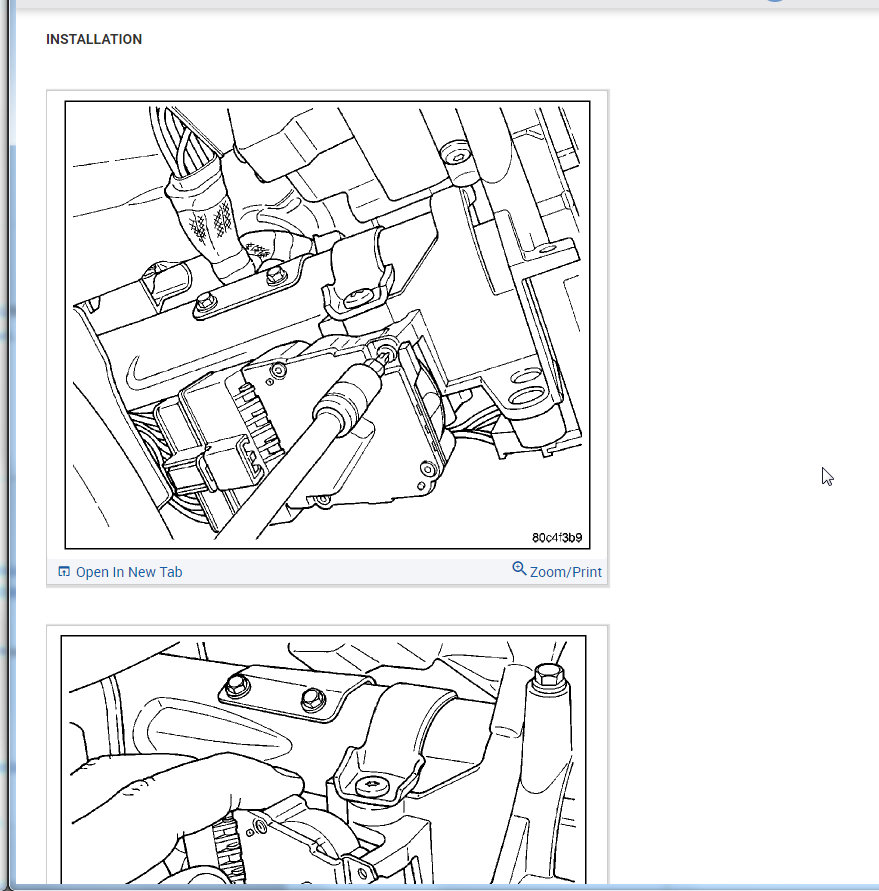This screenshot has width=879, height=891.
Task: Open the second steering column diagram with hand
Action: (323, 760)
